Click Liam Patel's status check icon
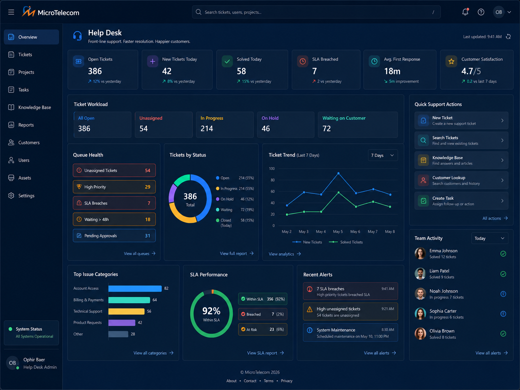Screen dimensions: 520x390 (x=503, y=274)
